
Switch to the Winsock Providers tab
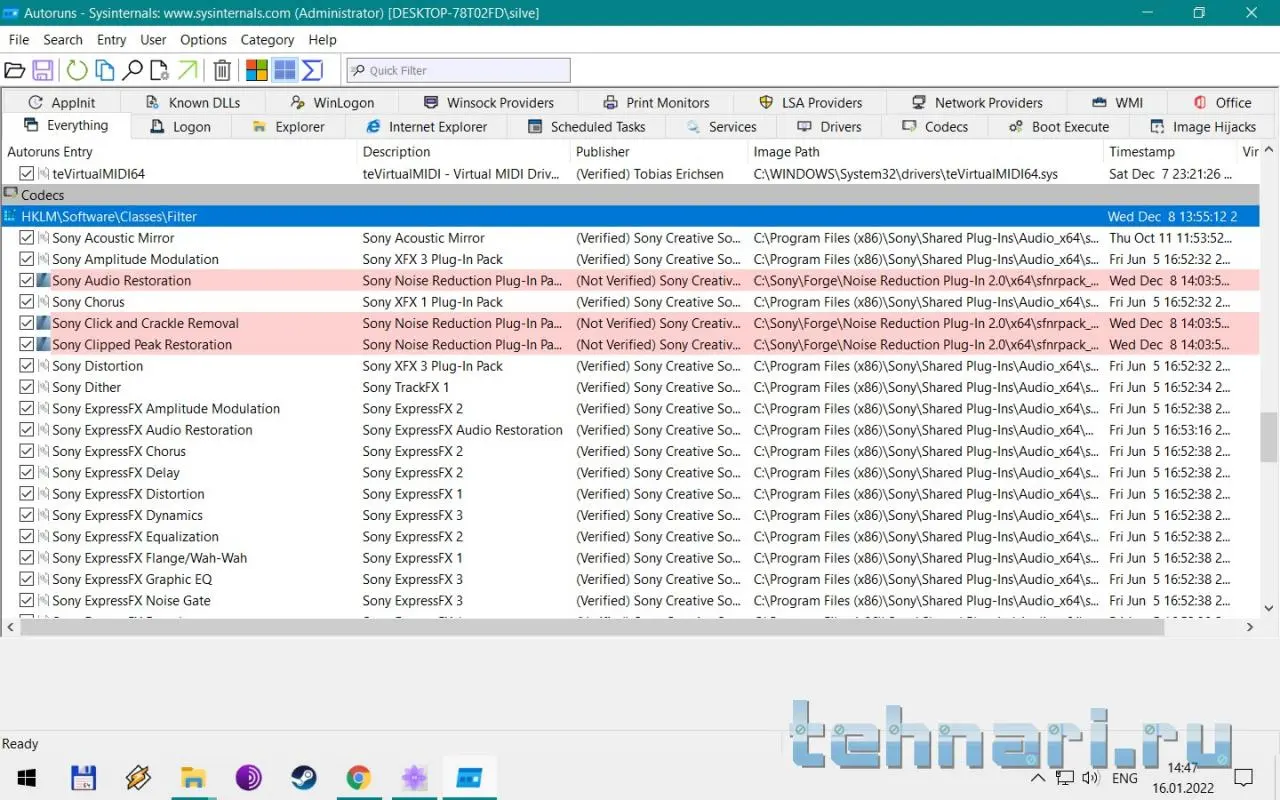point(489,102)
